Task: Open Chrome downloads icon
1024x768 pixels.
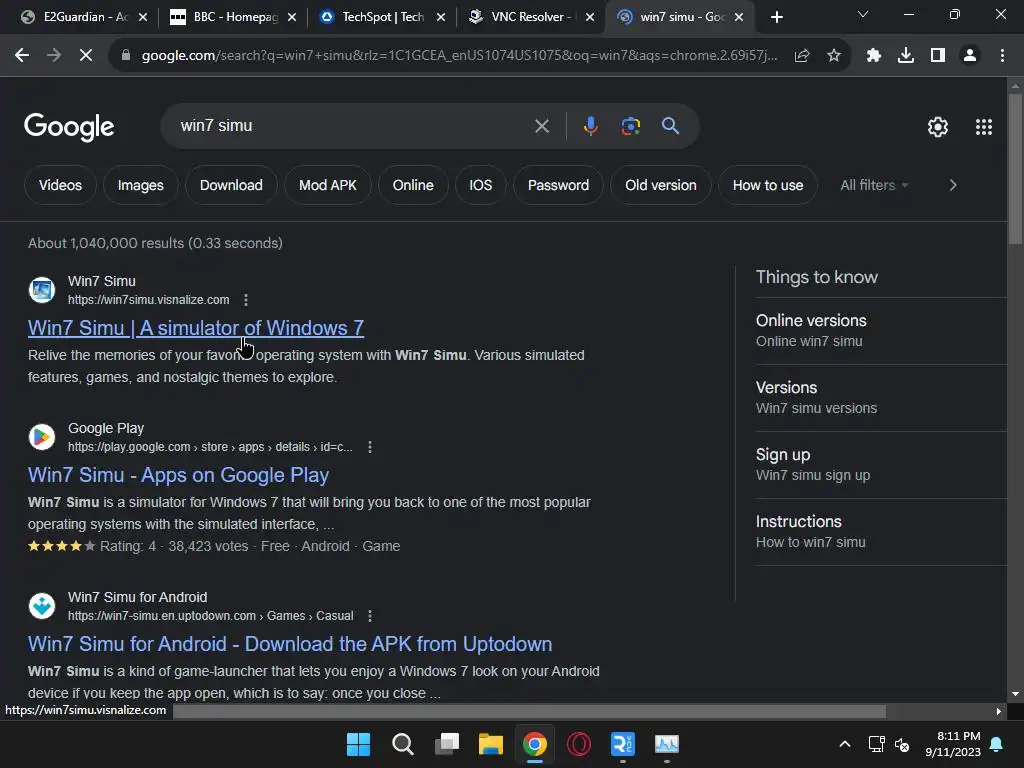Action: pyautogui.click(x=906, y=56)
